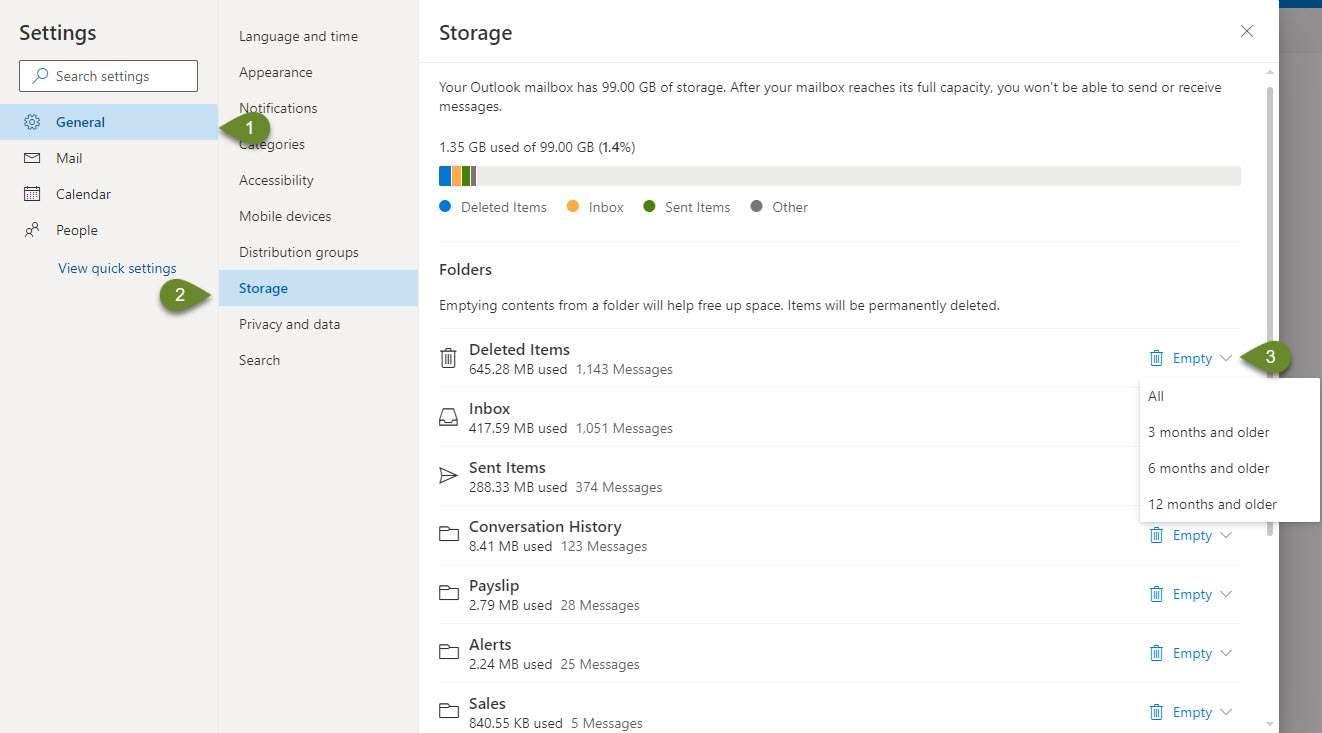
Task: Click the Conversation History folder icon
Action: (447, 534)
